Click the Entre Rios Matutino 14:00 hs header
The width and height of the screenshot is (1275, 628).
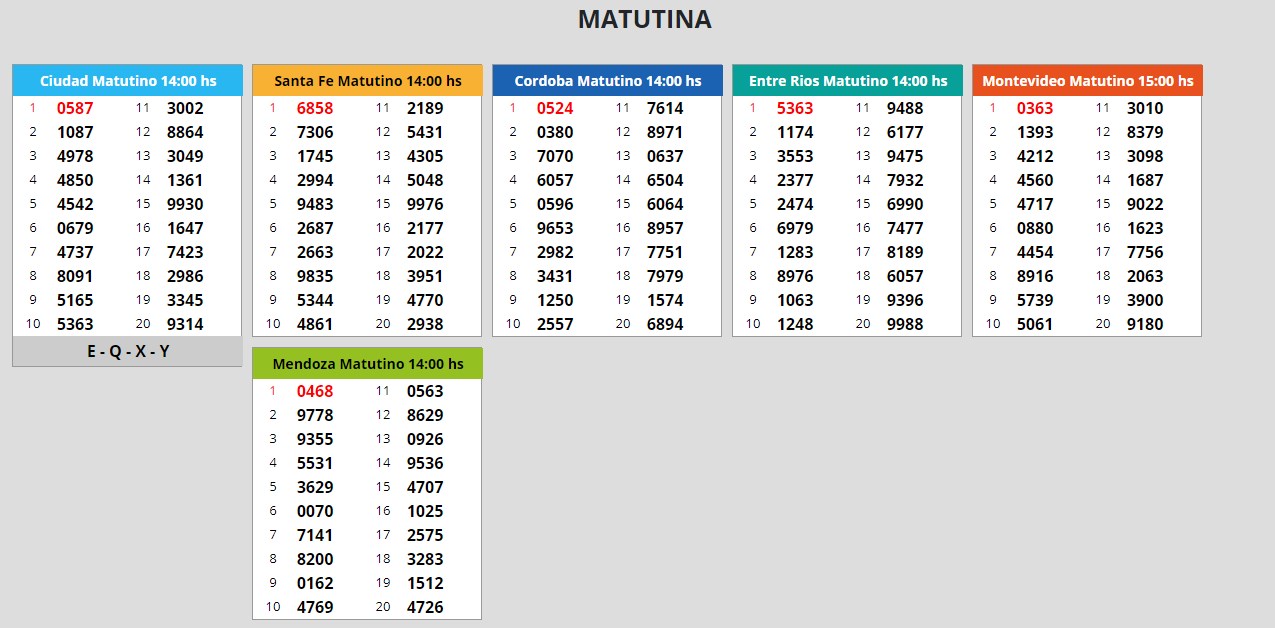point(847,81)
